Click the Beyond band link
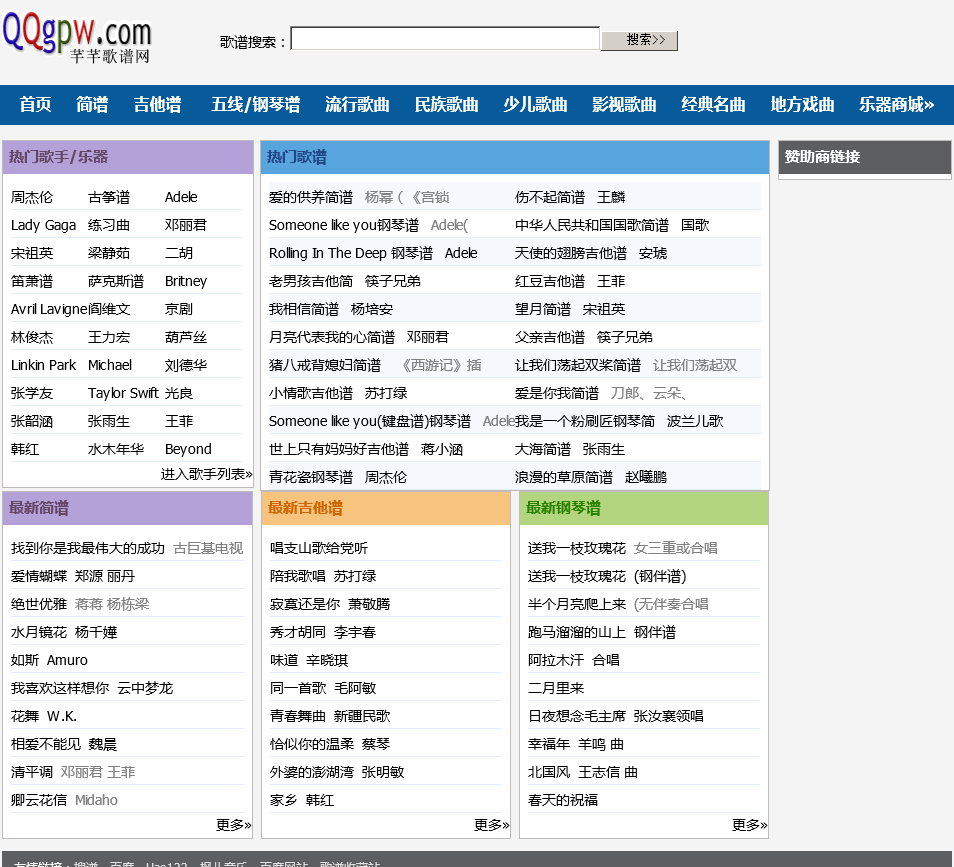The width and height of the screenshot is (954, 867). click(188, 449)
